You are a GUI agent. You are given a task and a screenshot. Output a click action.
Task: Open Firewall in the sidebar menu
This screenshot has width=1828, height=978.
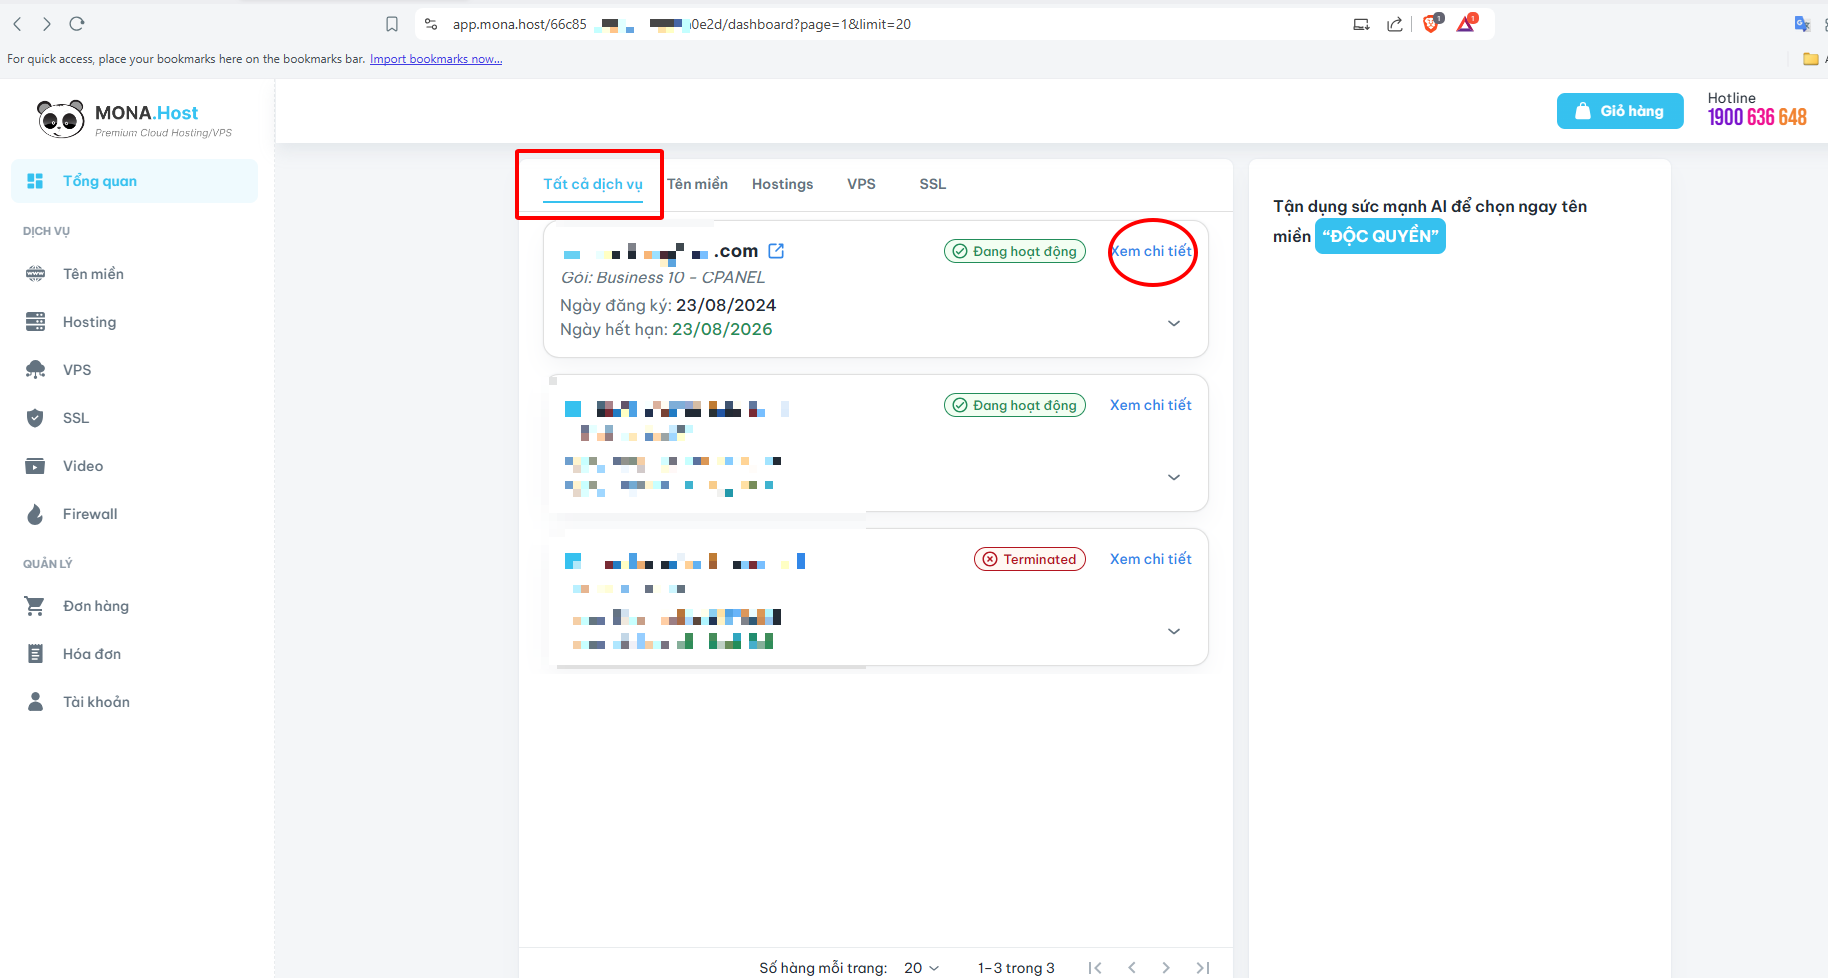(134, 514)
